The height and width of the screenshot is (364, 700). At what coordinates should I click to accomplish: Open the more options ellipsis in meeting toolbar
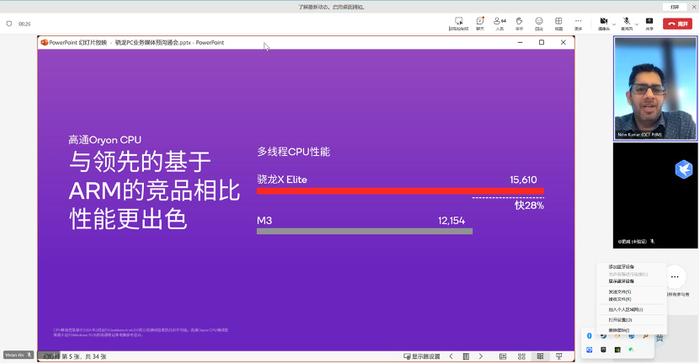(578, 23)
